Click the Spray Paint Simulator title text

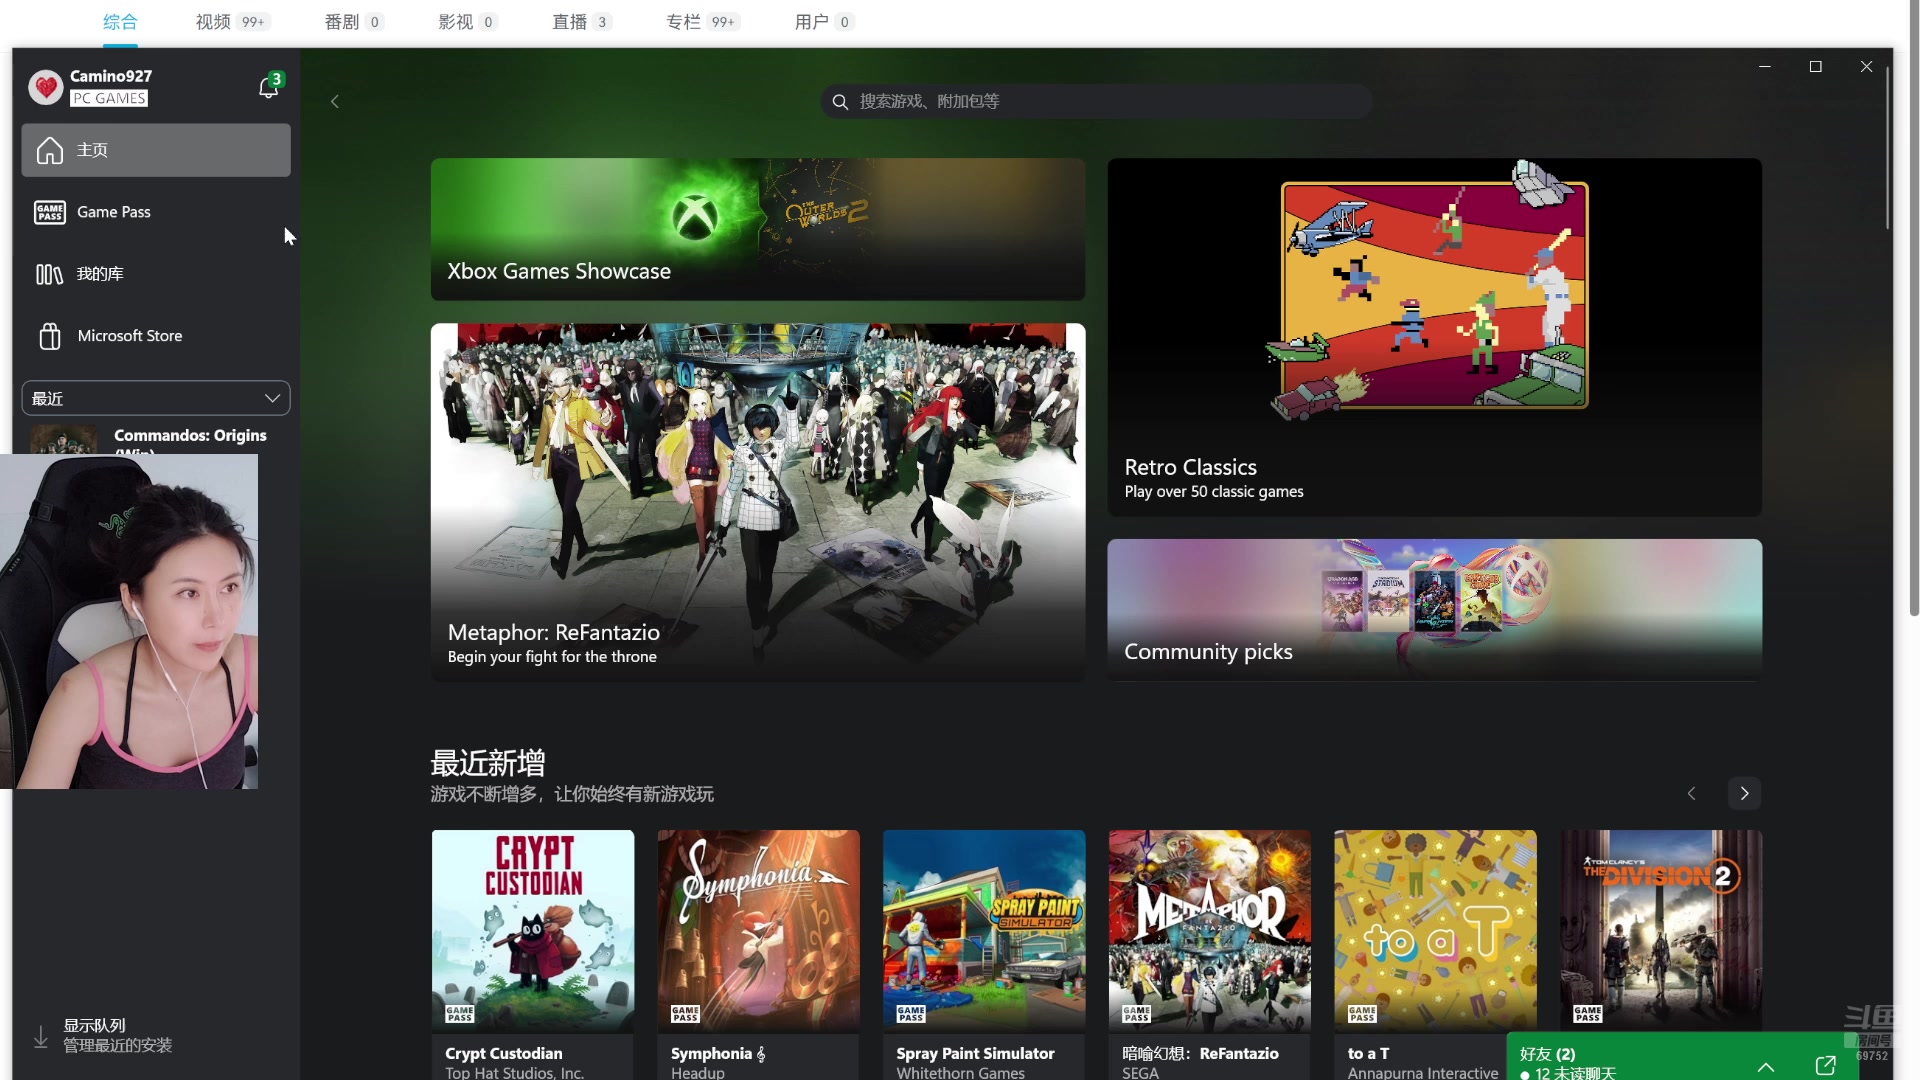click(x=975, y=1054)
